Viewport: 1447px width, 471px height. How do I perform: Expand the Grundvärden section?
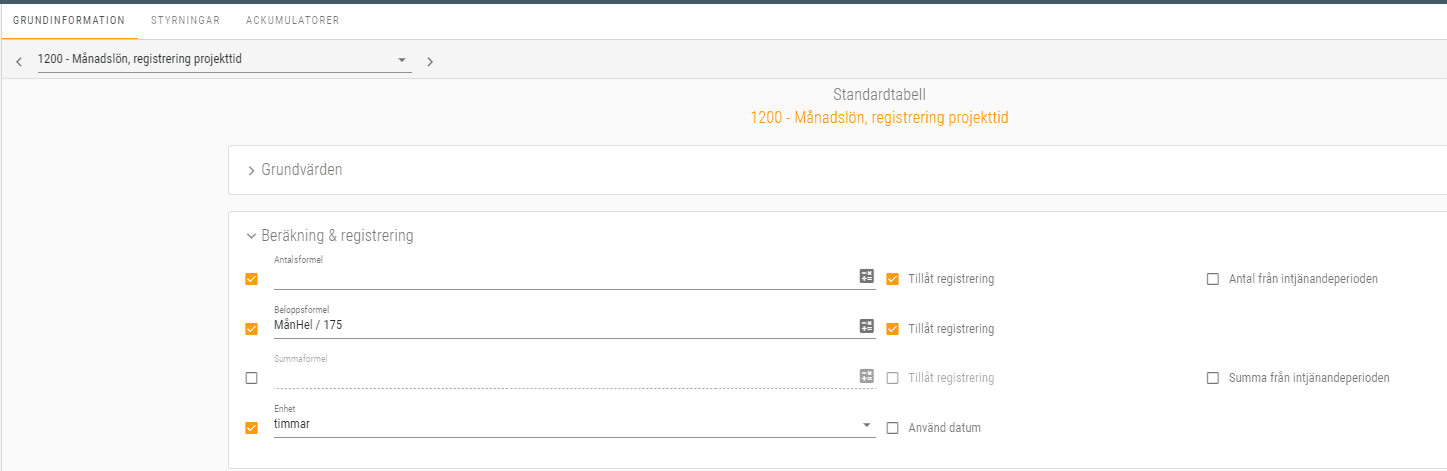tap(301, 170)
